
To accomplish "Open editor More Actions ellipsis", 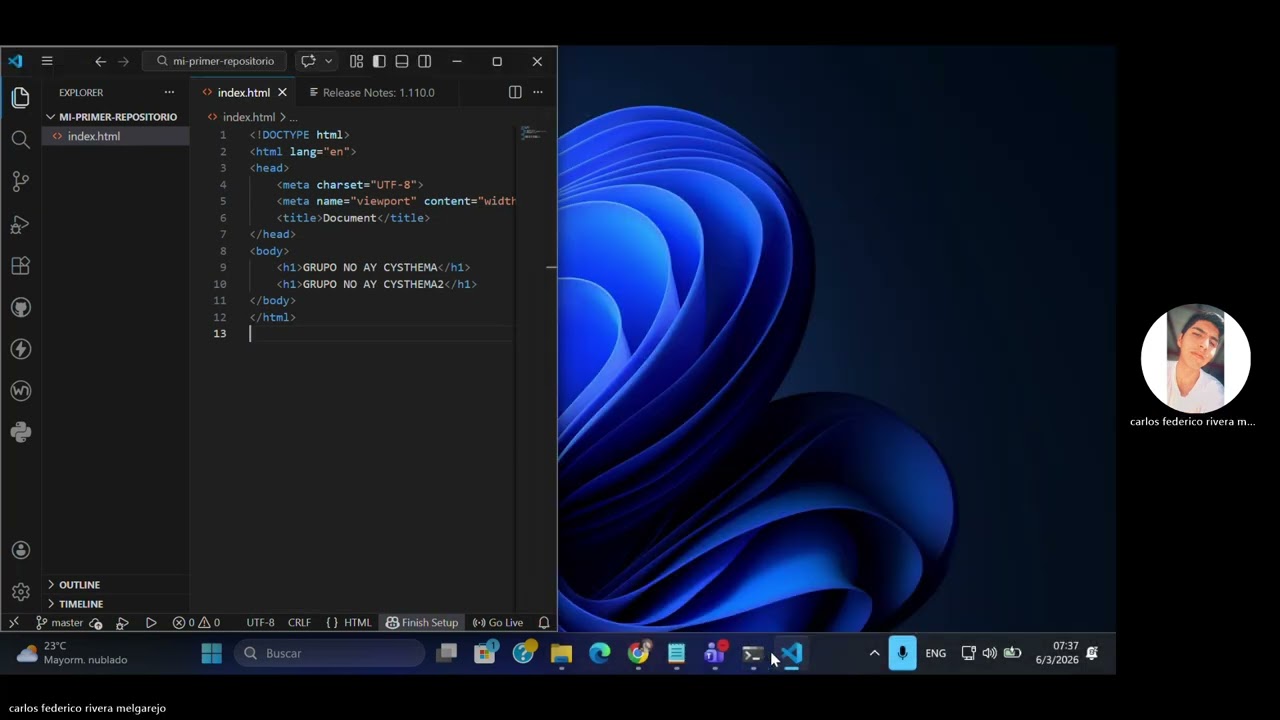I will point(538,92).
